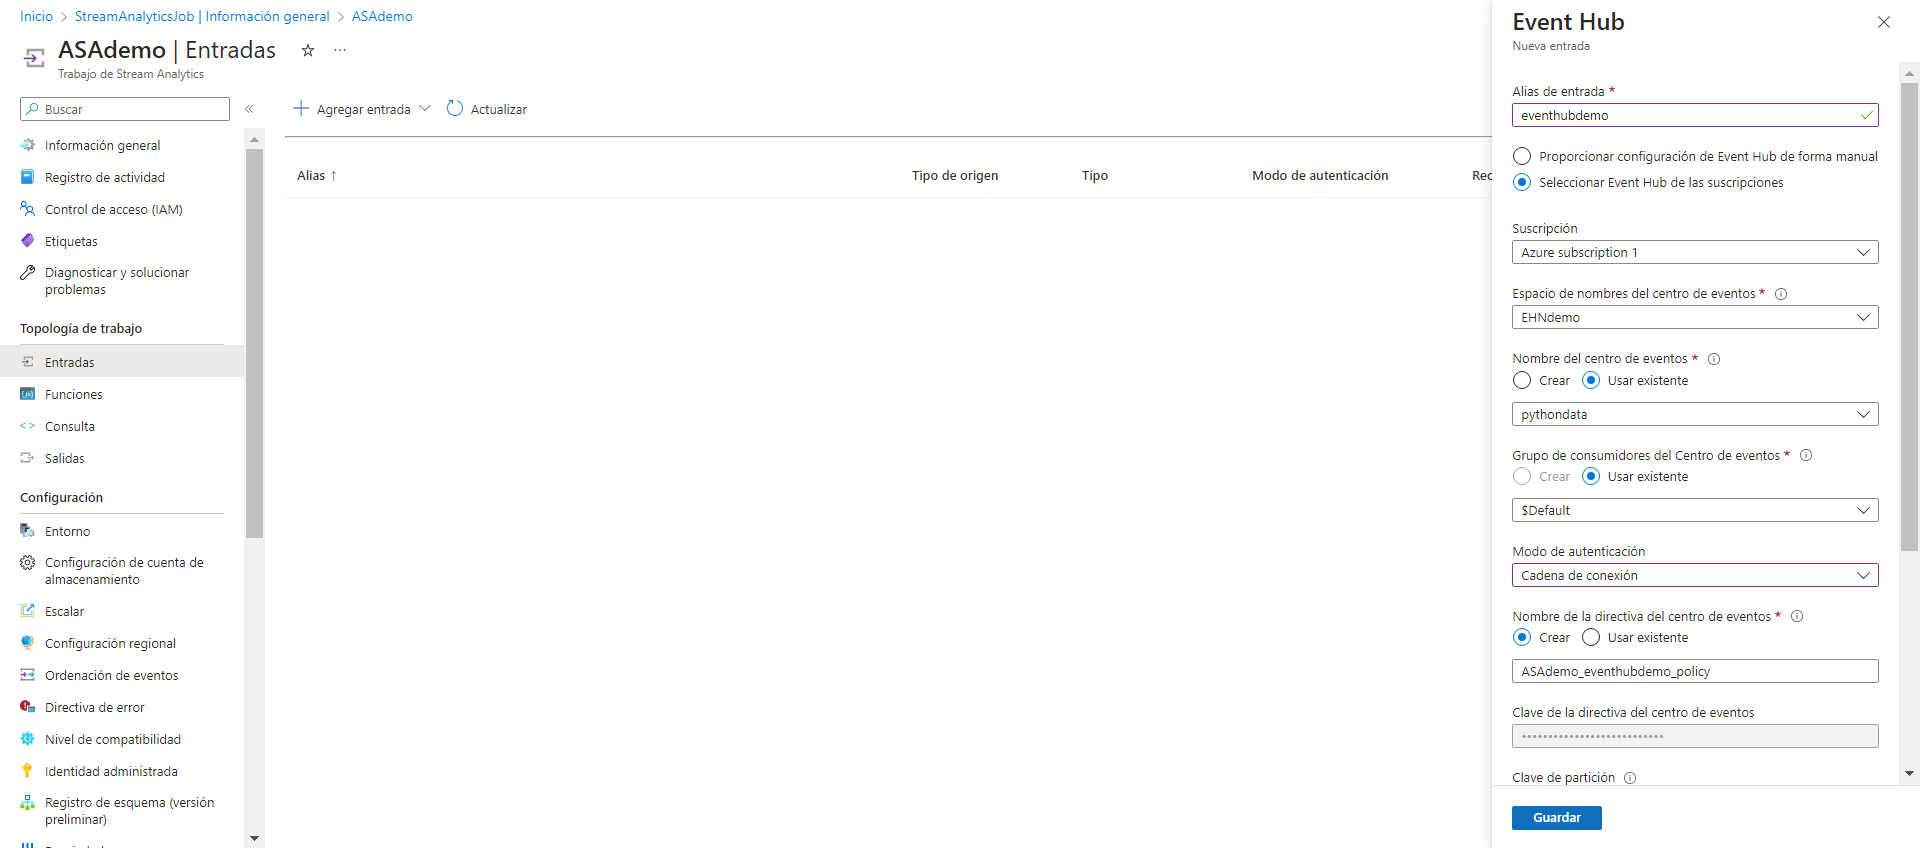Click the info icon next to Clave de partición
This screenshot has width=1920, height=848.
pos(1630,778)
